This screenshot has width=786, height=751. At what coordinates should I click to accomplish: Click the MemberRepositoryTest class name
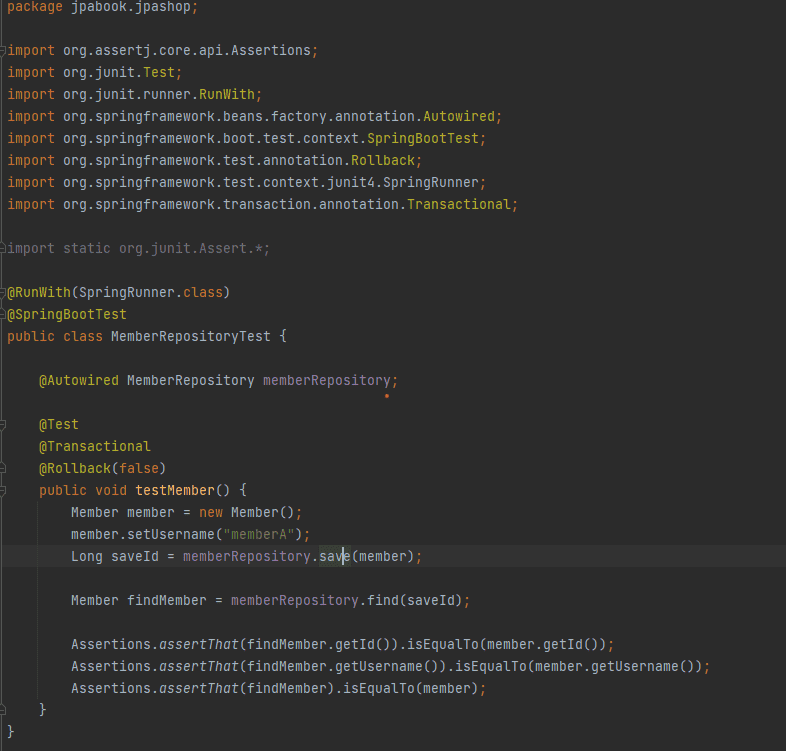[190, 337]
